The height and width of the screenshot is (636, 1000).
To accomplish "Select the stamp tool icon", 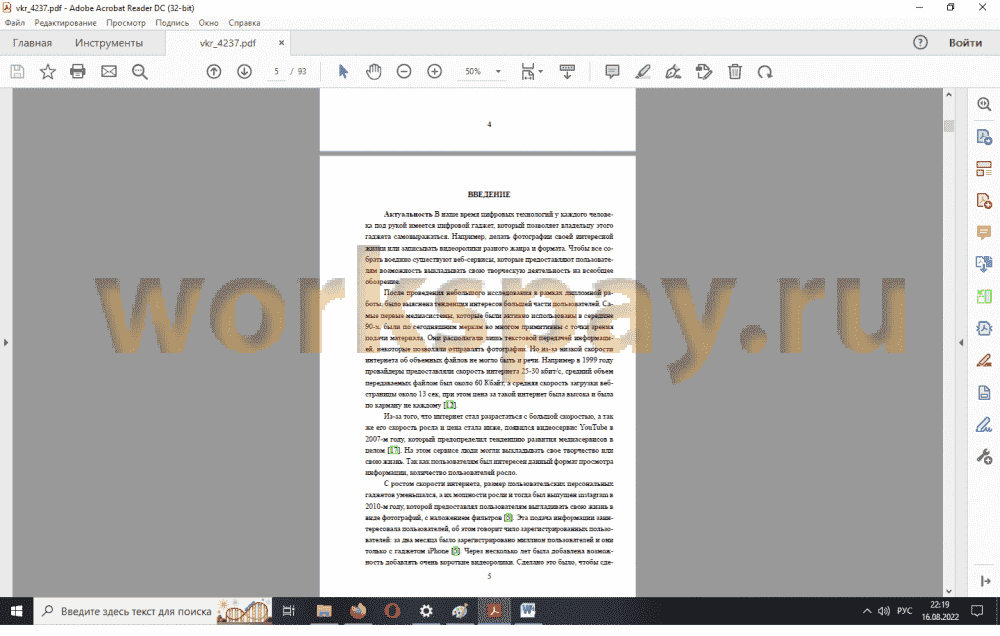I will [704, 71].
